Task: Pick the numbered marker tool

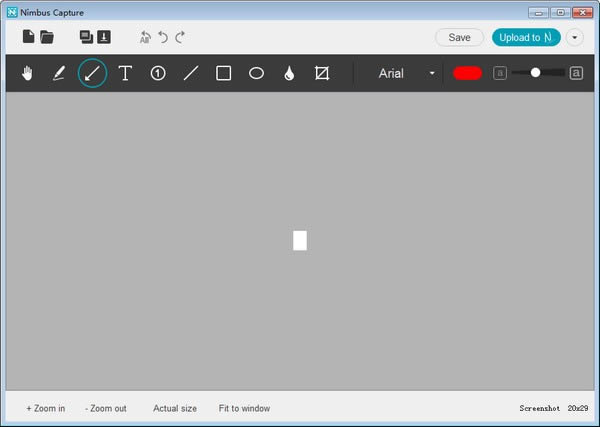Action: [x=158, y=73]
